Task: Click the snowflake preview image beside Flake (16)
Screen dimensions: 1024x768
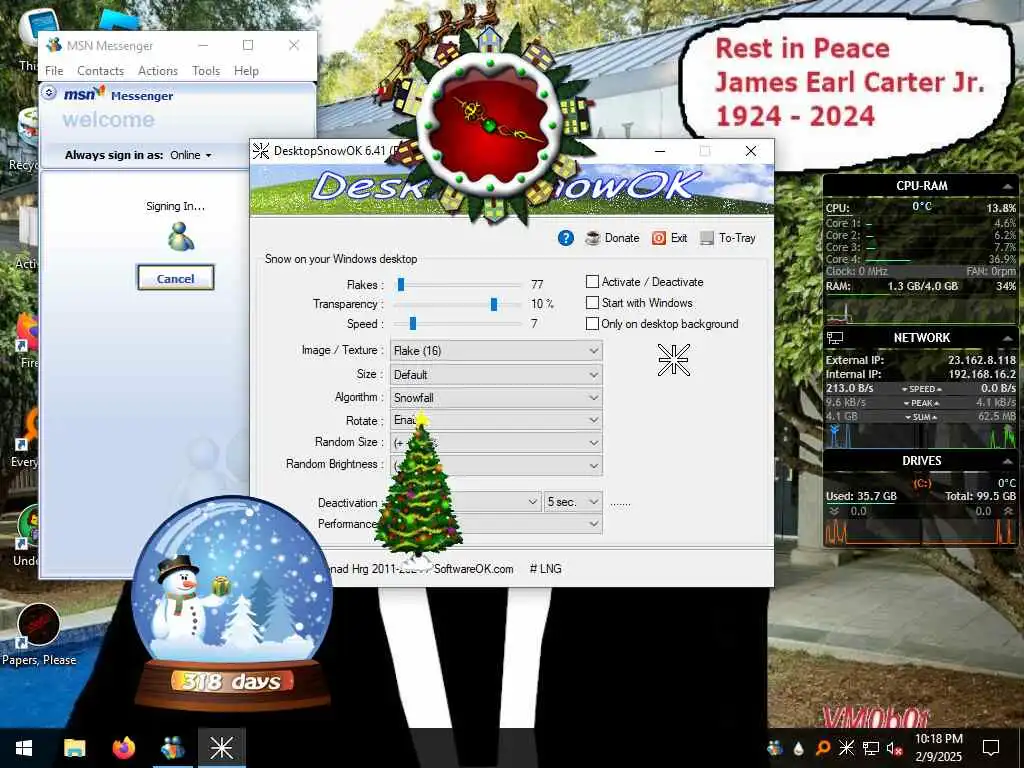Action: click(x=673, y=360)
